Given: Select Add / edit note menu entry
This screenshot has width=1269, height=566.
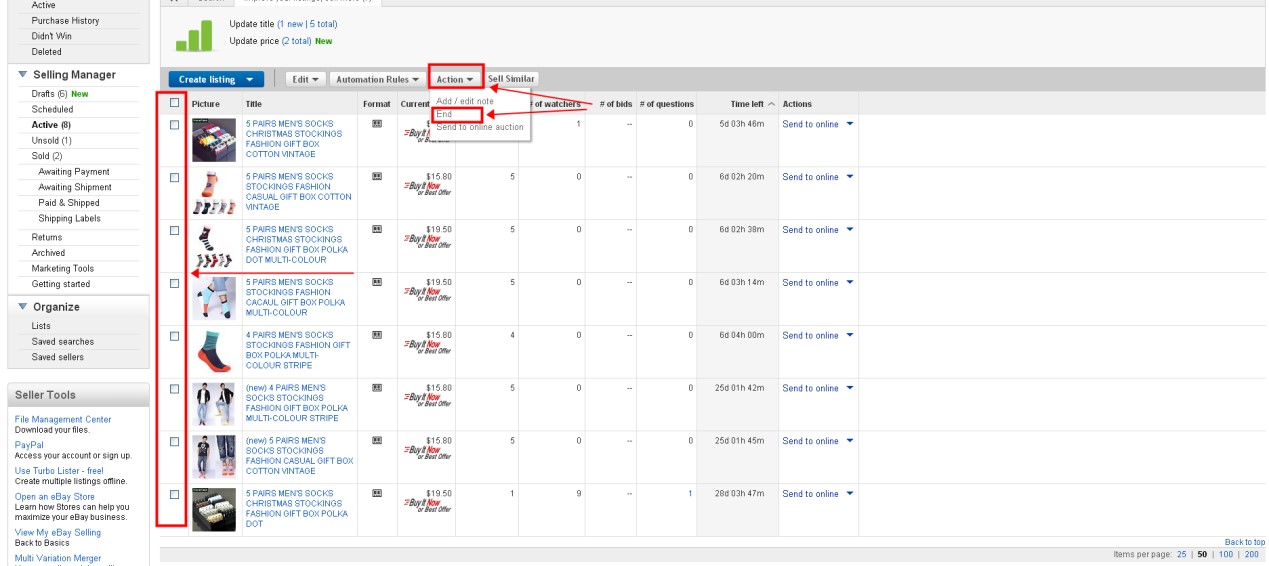Looking at the screenshot, I should pos(465,101).
